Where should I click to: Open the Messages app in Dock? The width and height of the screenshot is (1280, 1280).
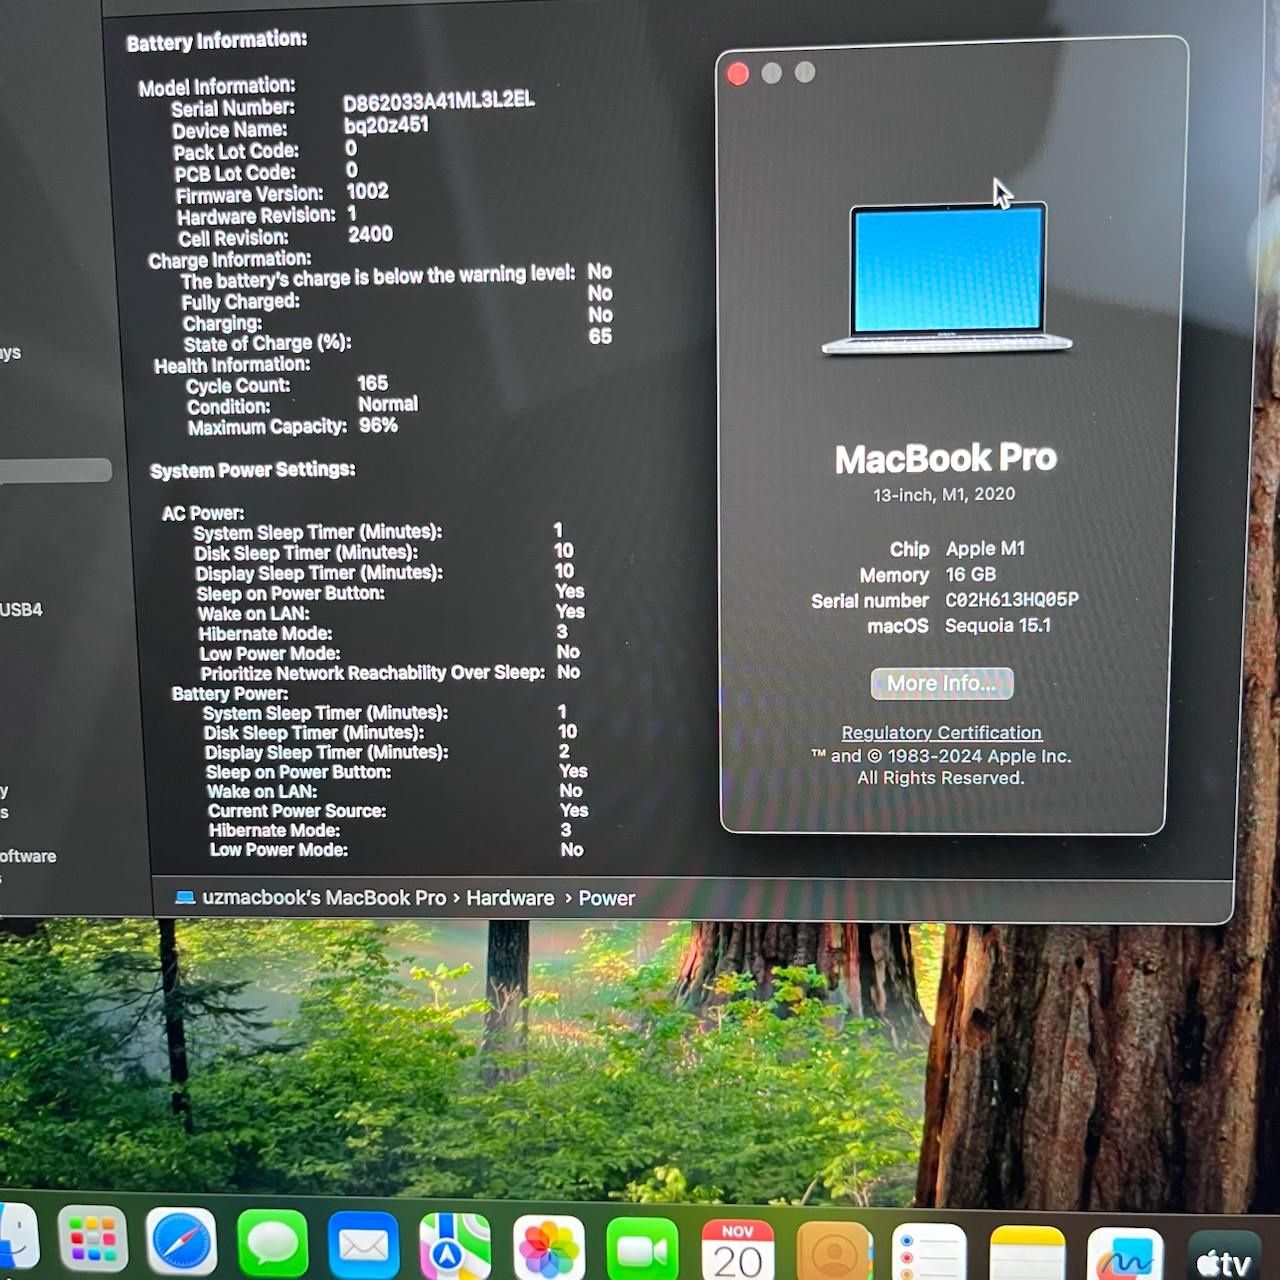[272, 1244]
